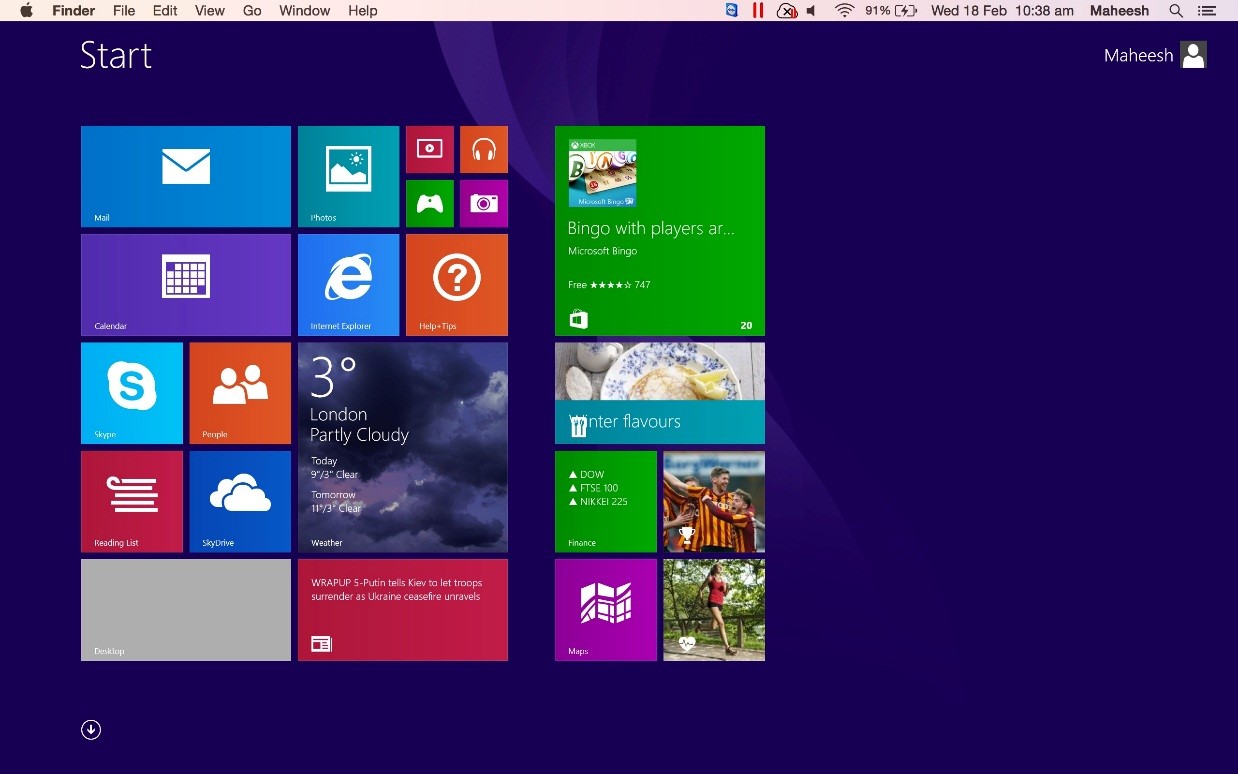Open the People tile
The image size is (1238, 774).
click(x=240, y=393)
